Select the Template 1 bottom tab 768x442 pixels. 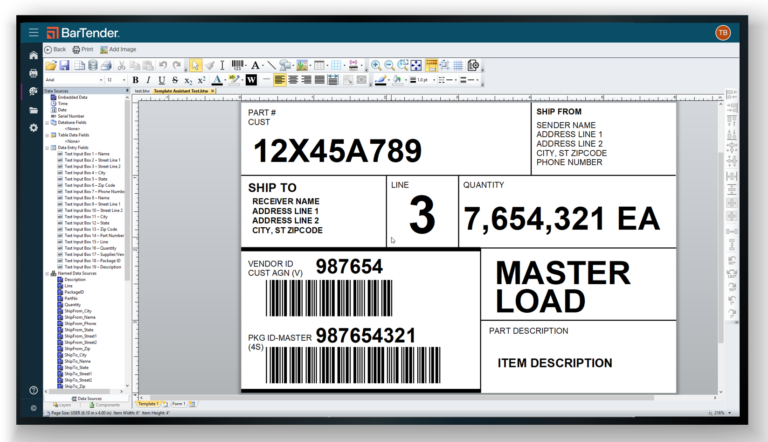147,404
